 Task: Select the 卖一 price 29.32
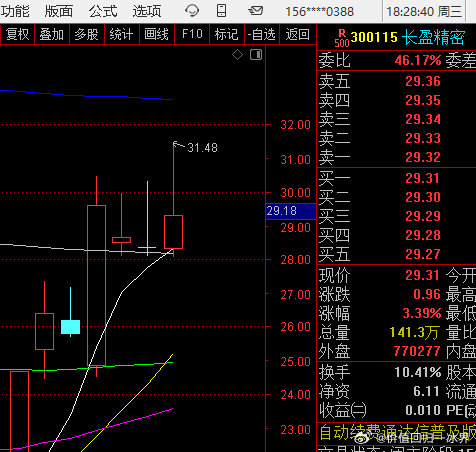tap(423, 157)
